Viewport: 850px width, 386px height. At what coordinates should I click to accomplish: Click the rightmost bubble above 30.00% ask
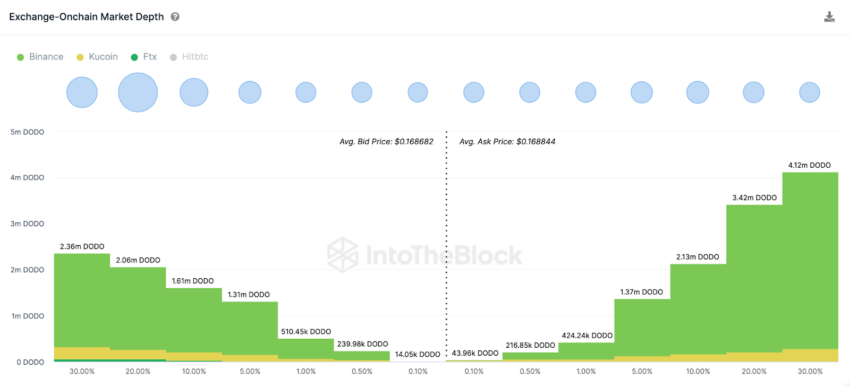click(809, 92)
